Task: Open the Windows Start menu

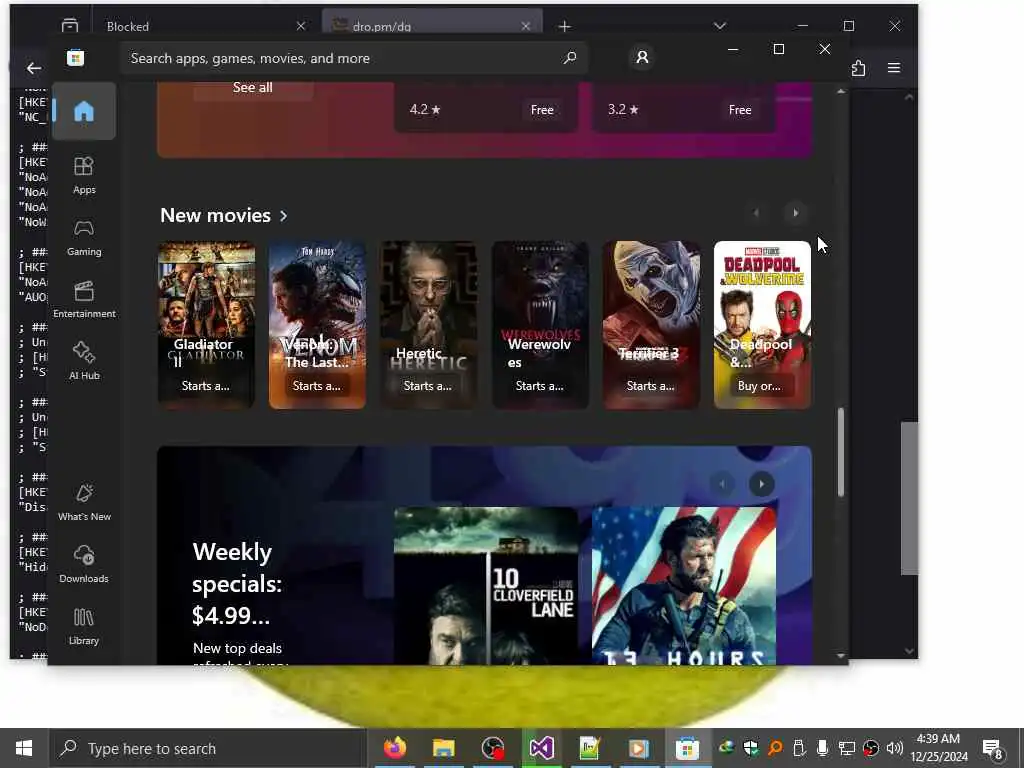Action: (x=24, y=748)
